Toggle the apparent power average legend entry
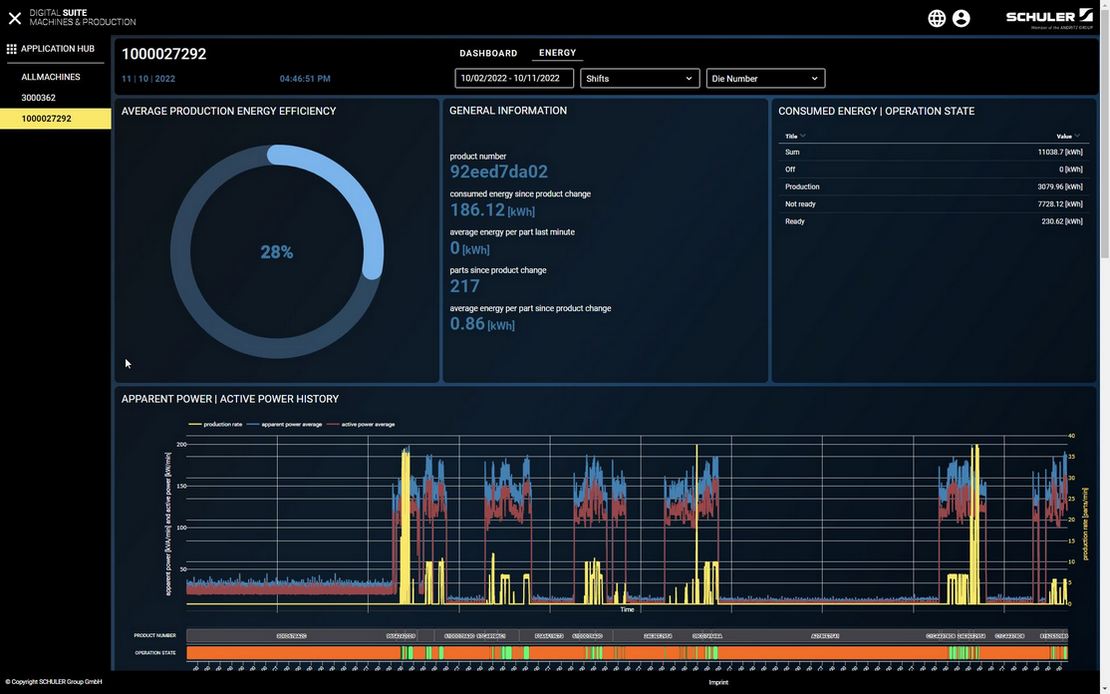The height and width of the screenshot is (694, 1110). tap(285, 424)
